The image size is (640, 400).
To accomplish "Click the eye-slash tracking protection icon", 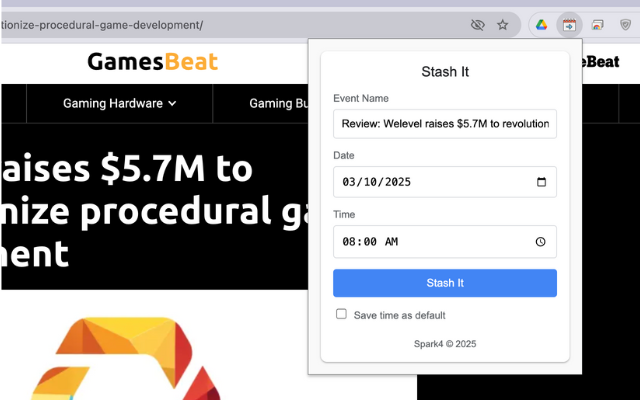I will point(478,25).
